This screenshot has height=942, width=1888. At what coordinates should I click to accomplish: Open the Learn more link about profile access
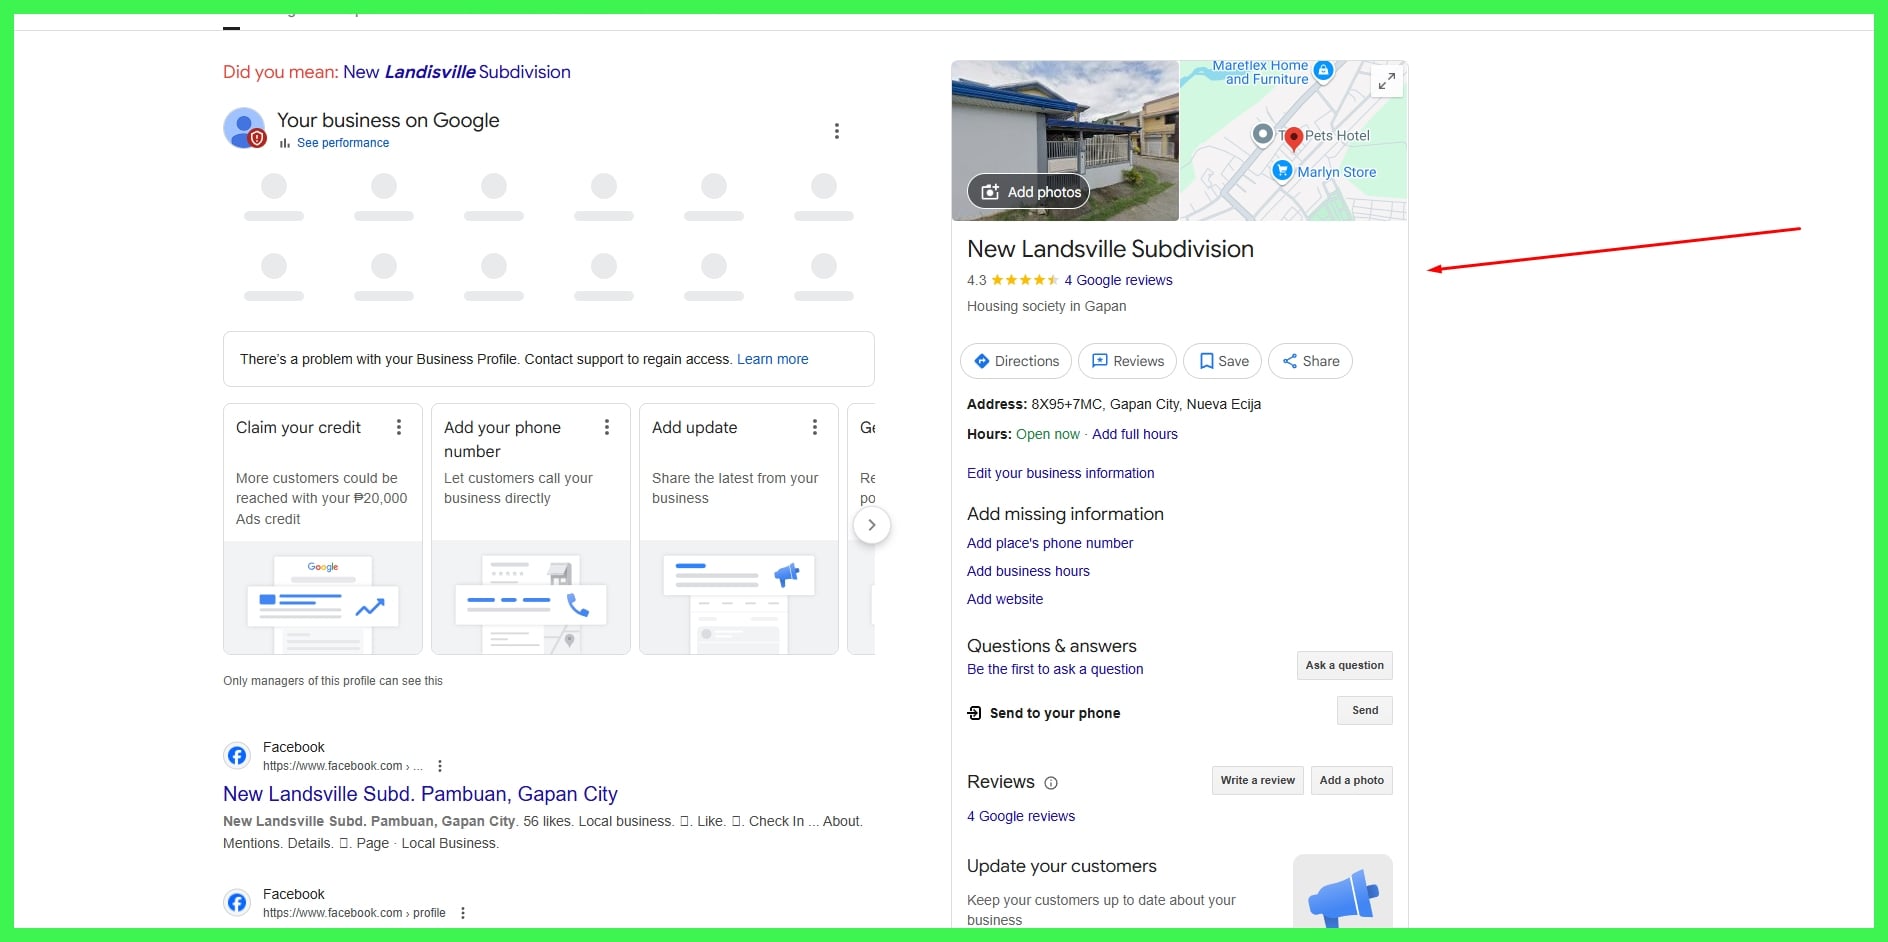(772, 359)
